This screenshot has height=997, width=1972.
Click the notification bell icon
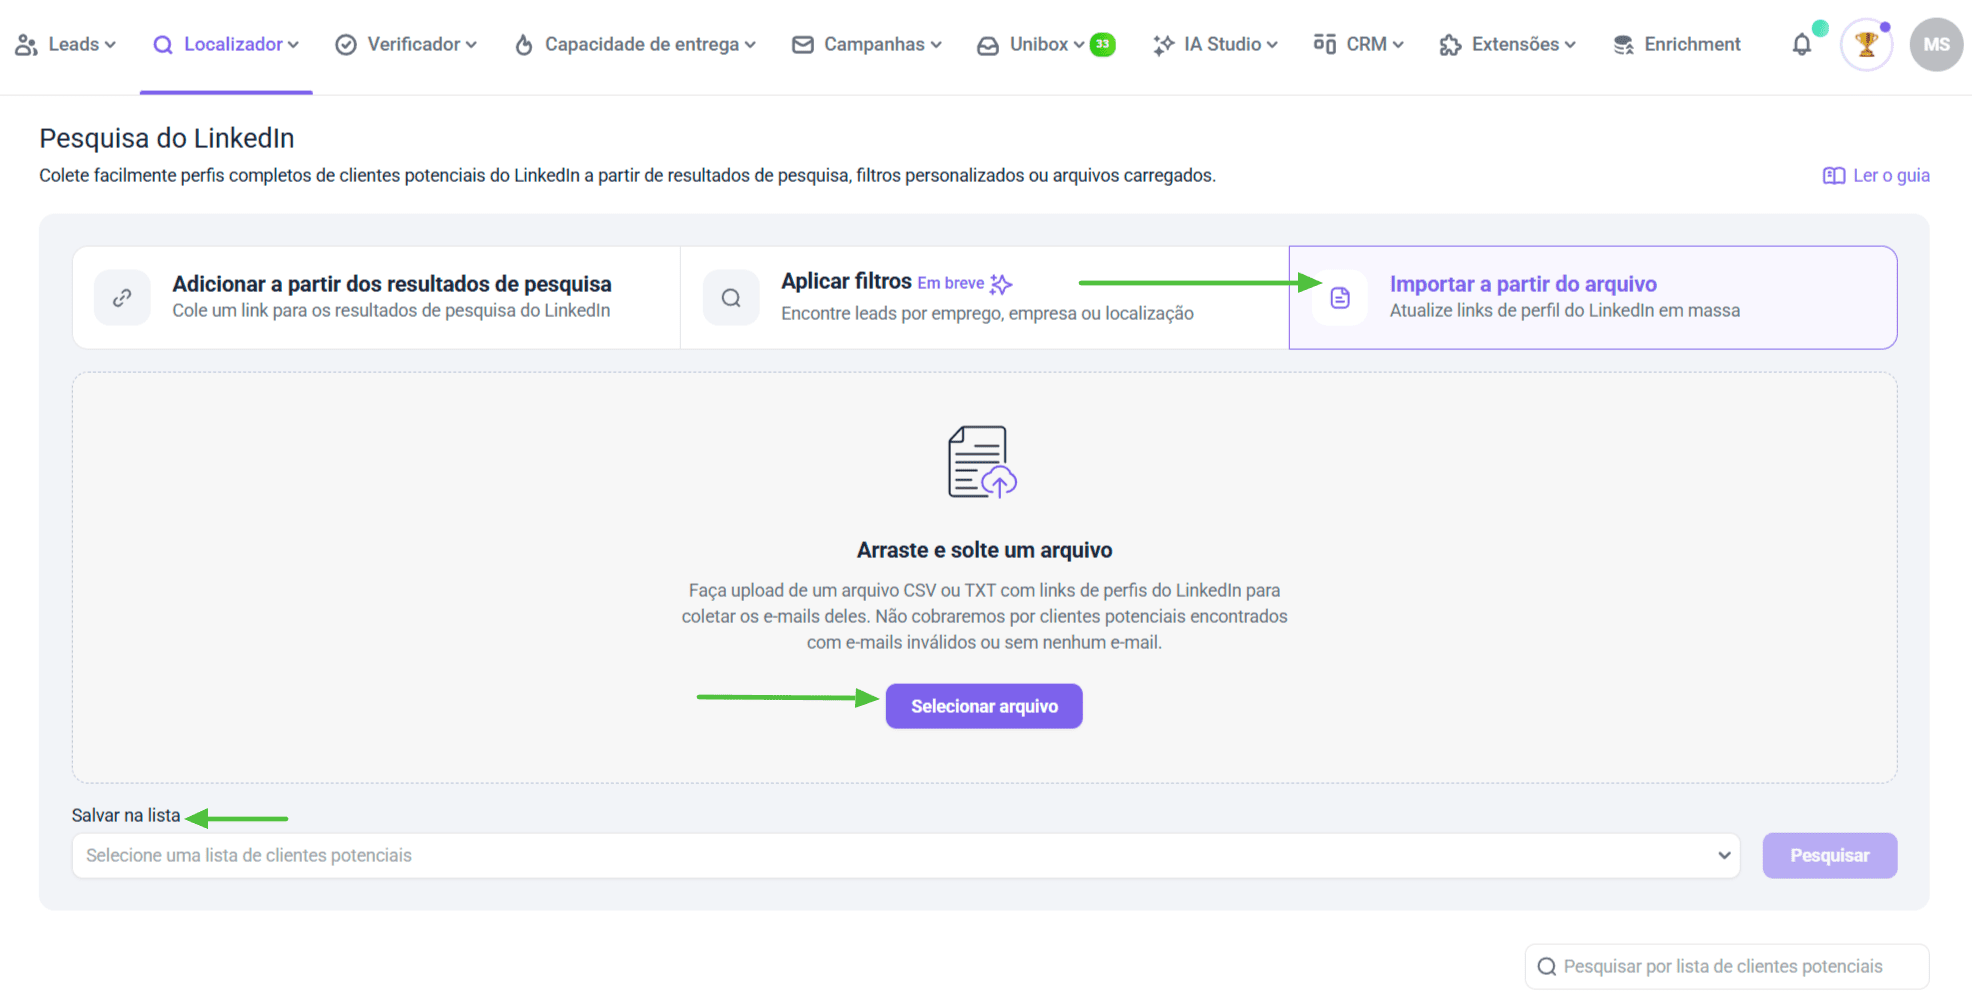[x=1801, y=45]
